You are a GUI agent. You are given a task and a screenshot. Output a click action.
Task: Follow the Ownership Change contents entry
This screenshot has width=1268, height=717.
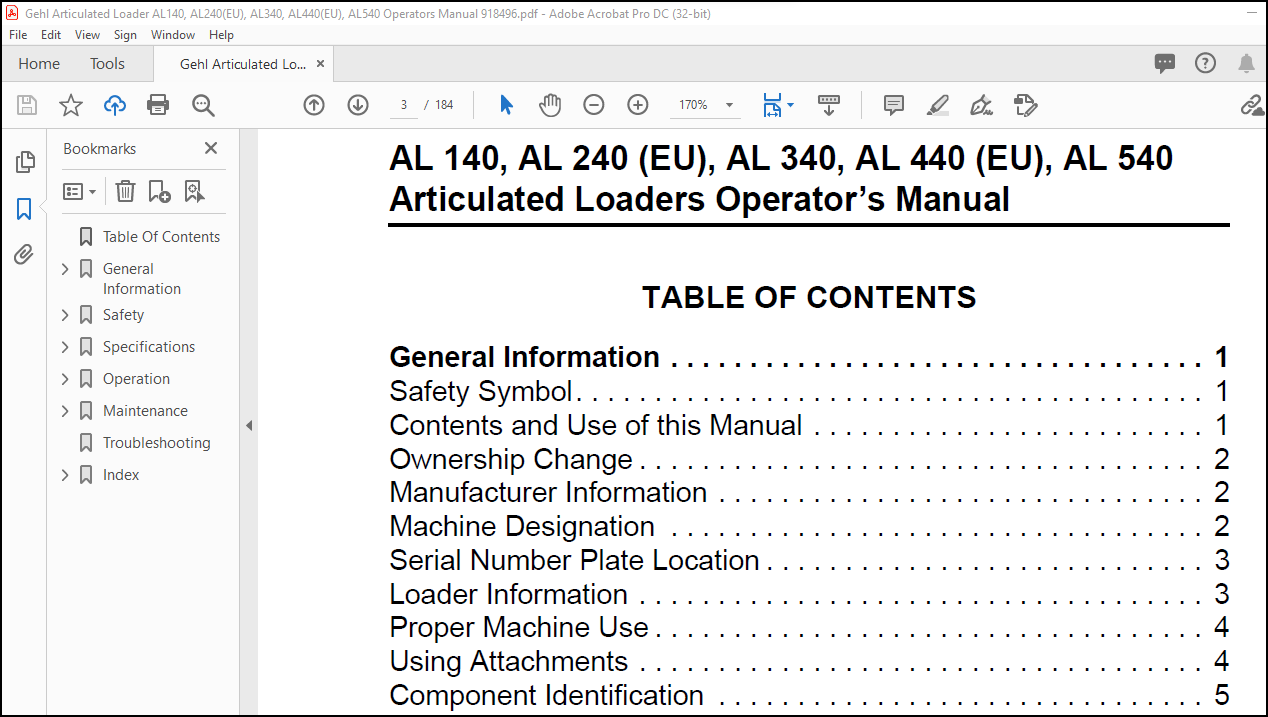[809, 459]
